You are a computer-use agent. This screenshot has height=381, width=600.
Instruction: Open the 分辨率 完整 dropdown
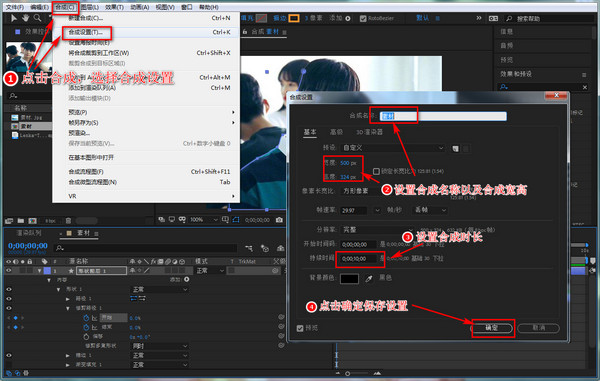(x=377, y=230)
